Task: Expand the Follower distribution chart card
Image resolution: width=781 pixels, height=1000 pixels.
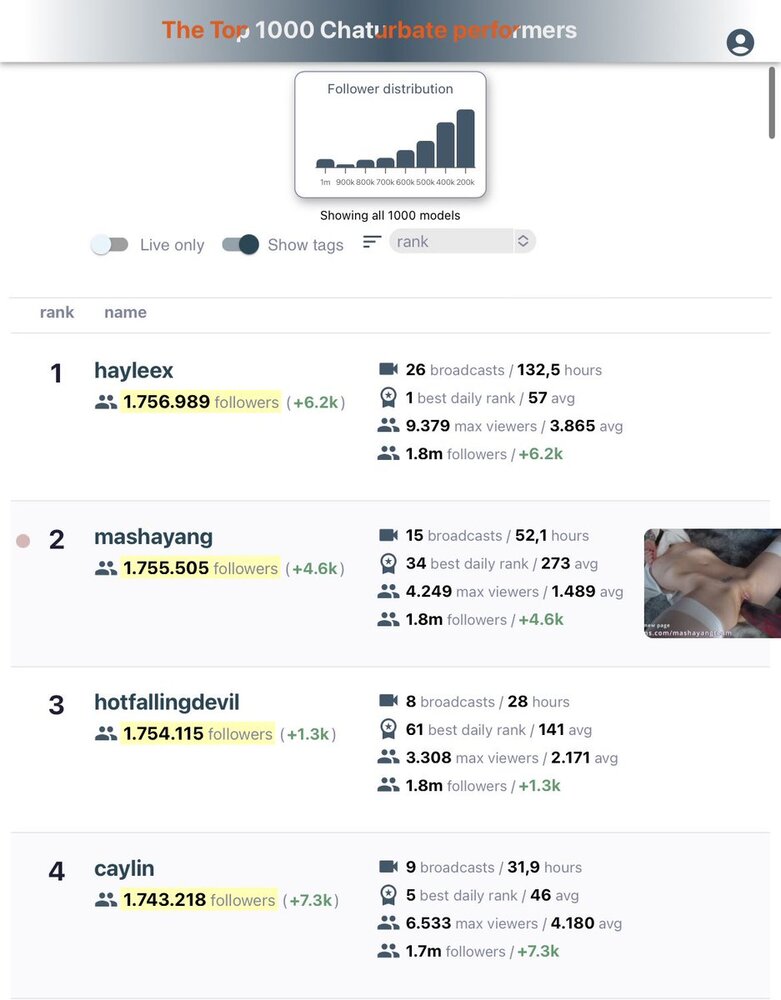Action: click(390, 134)
